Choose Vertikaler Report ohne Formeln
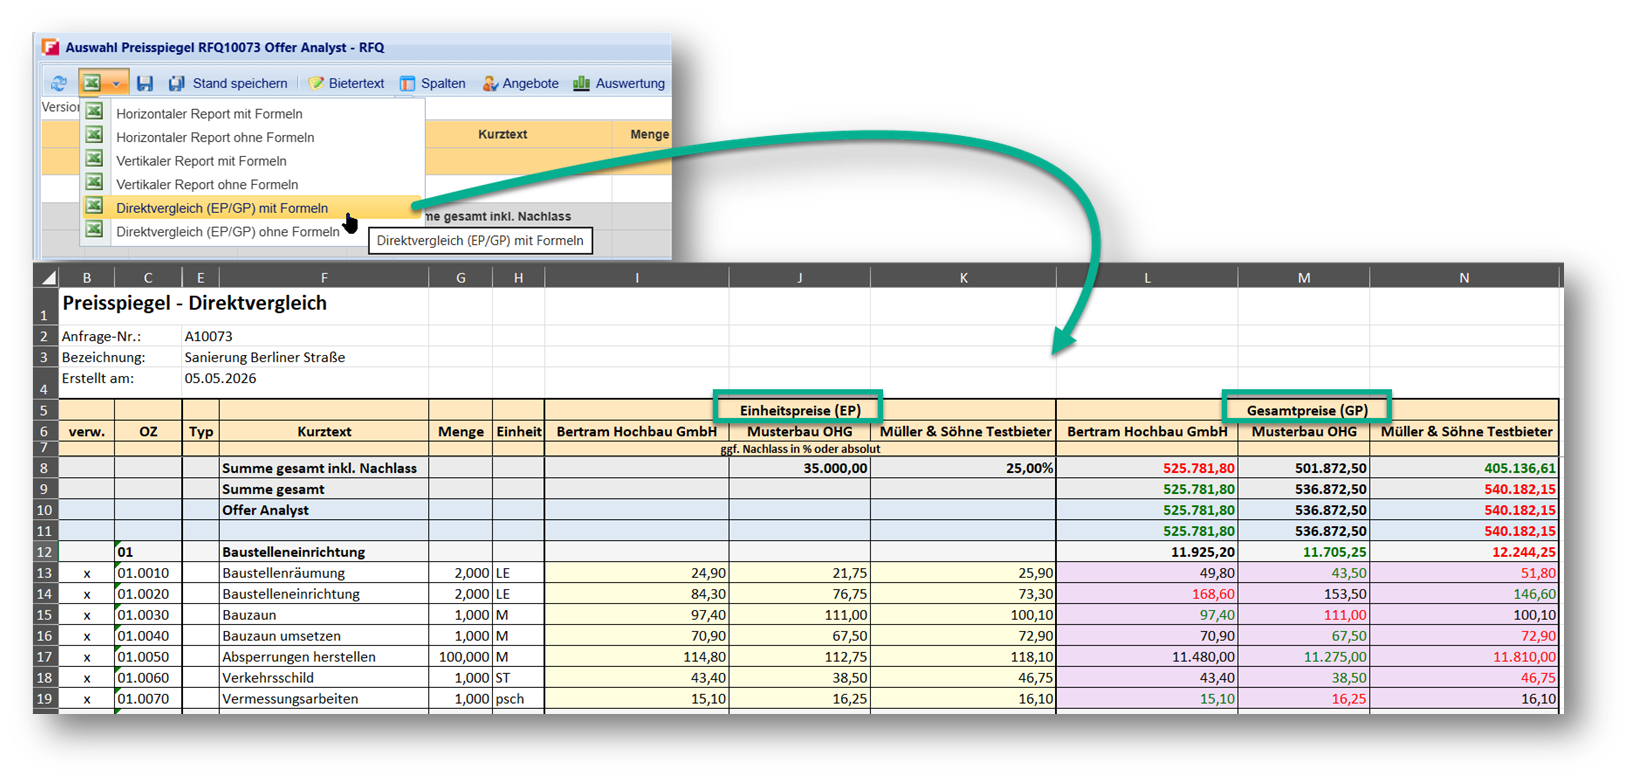The height and width of the screenshot is (779, 1629). pyautogui.click(x=253, y=184)
